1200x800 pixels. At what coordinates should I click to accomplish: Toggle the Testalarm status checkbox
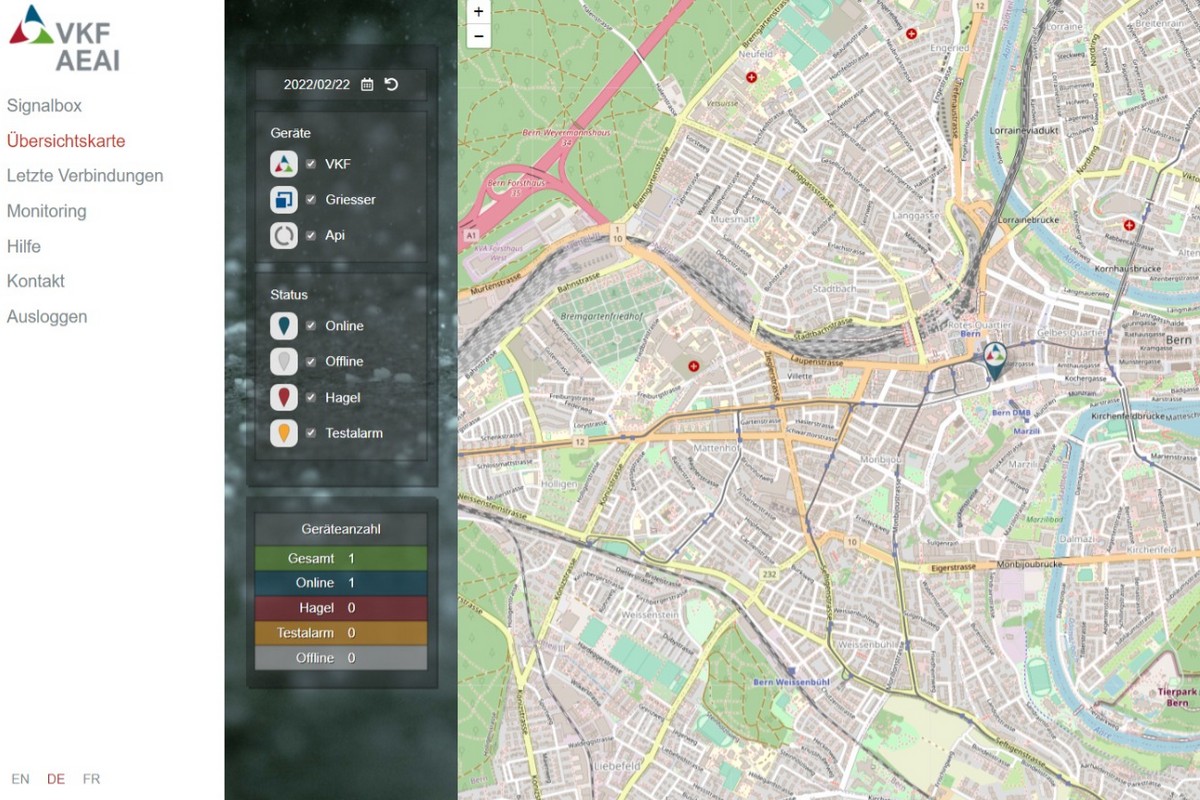311,433
